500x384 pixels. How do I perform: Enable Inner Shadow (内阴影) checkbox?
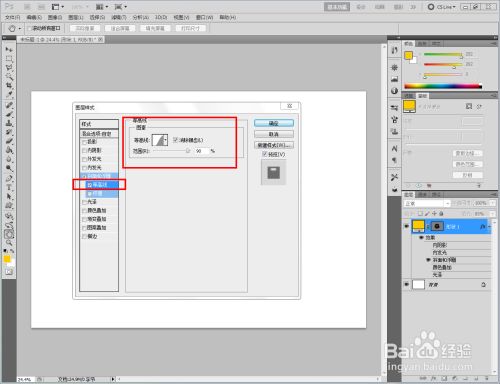[x=84, y=150]
